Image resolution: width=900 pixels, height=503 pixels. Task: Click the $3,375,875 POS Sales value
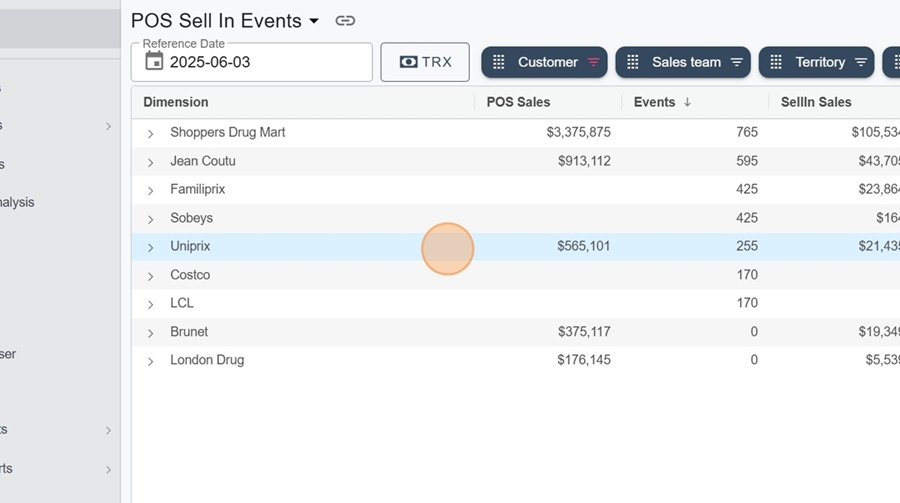(x=579, y=132)
